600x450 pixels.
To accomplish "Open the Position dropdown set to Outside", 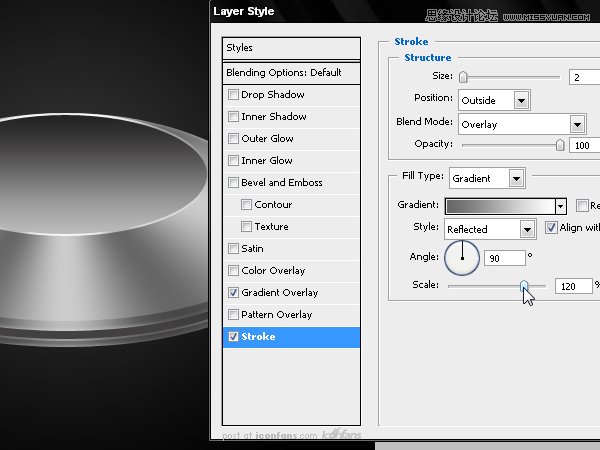I will click(x=520, y=100).
